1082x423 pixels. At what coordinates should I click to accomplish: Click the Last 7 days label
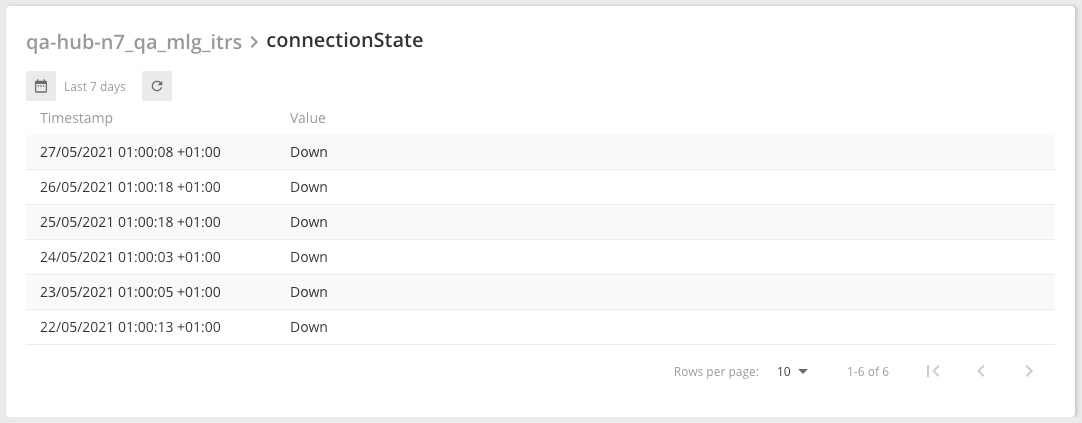click(x=95, y=86)
